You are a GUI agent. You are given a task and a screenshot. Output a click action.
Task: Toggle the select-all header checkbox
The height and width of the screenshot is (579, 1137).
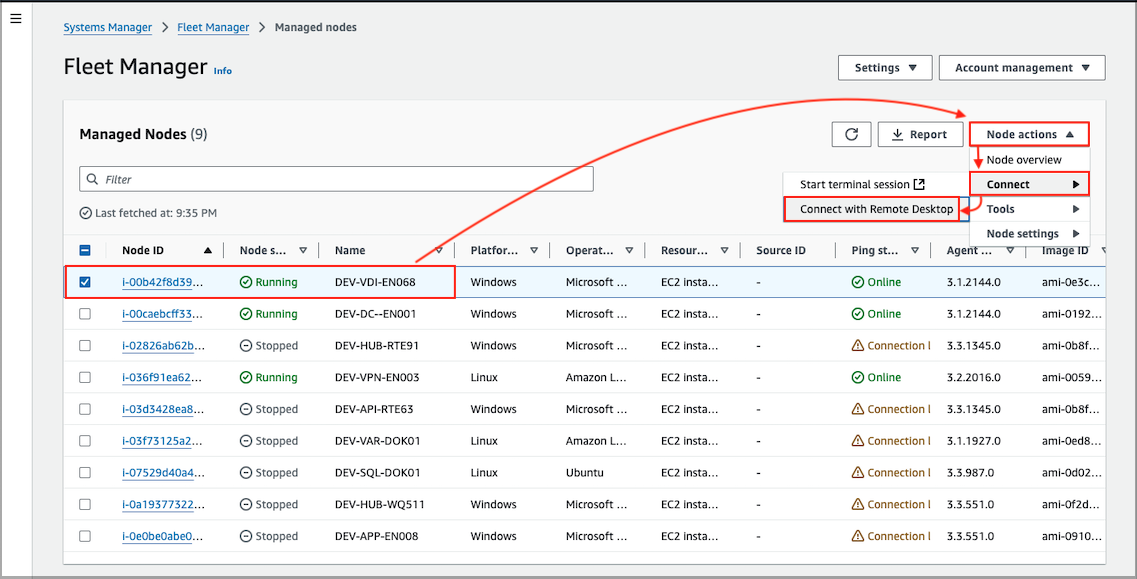85,251
